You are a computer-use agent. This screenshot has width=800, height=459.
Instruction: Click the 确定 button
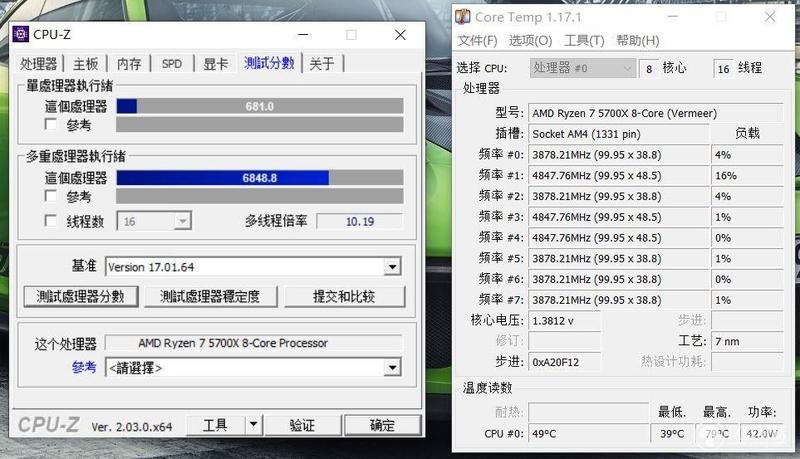383,424
